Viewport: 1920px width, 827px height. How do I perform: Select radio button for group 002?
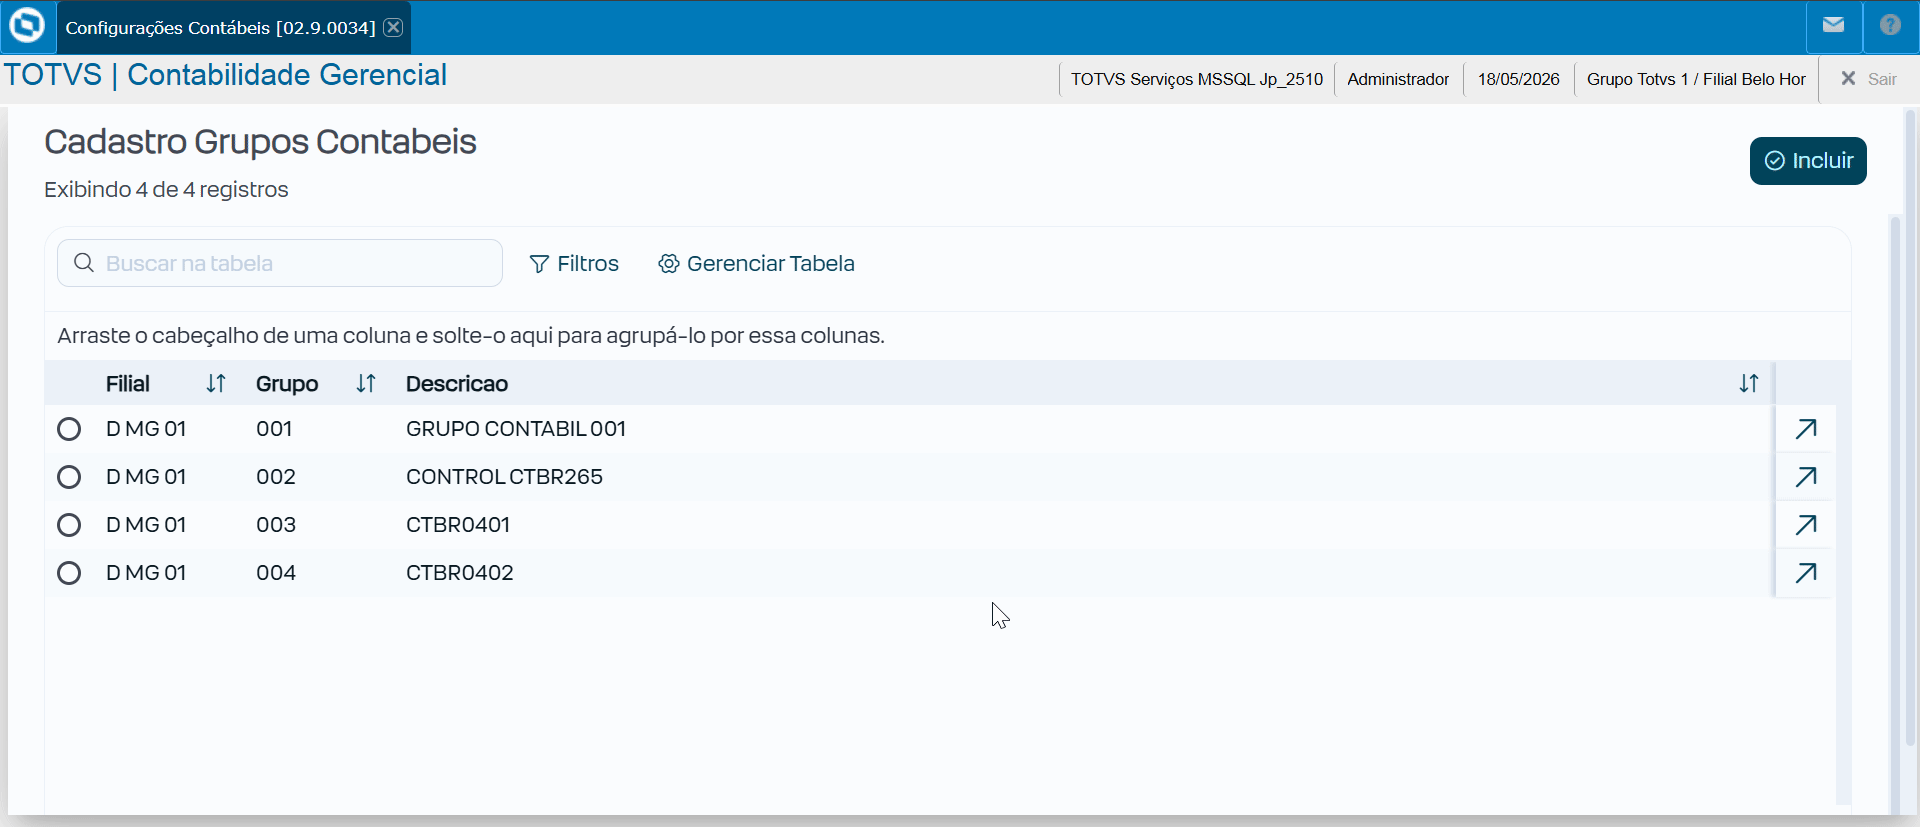[x=69, y=477]
